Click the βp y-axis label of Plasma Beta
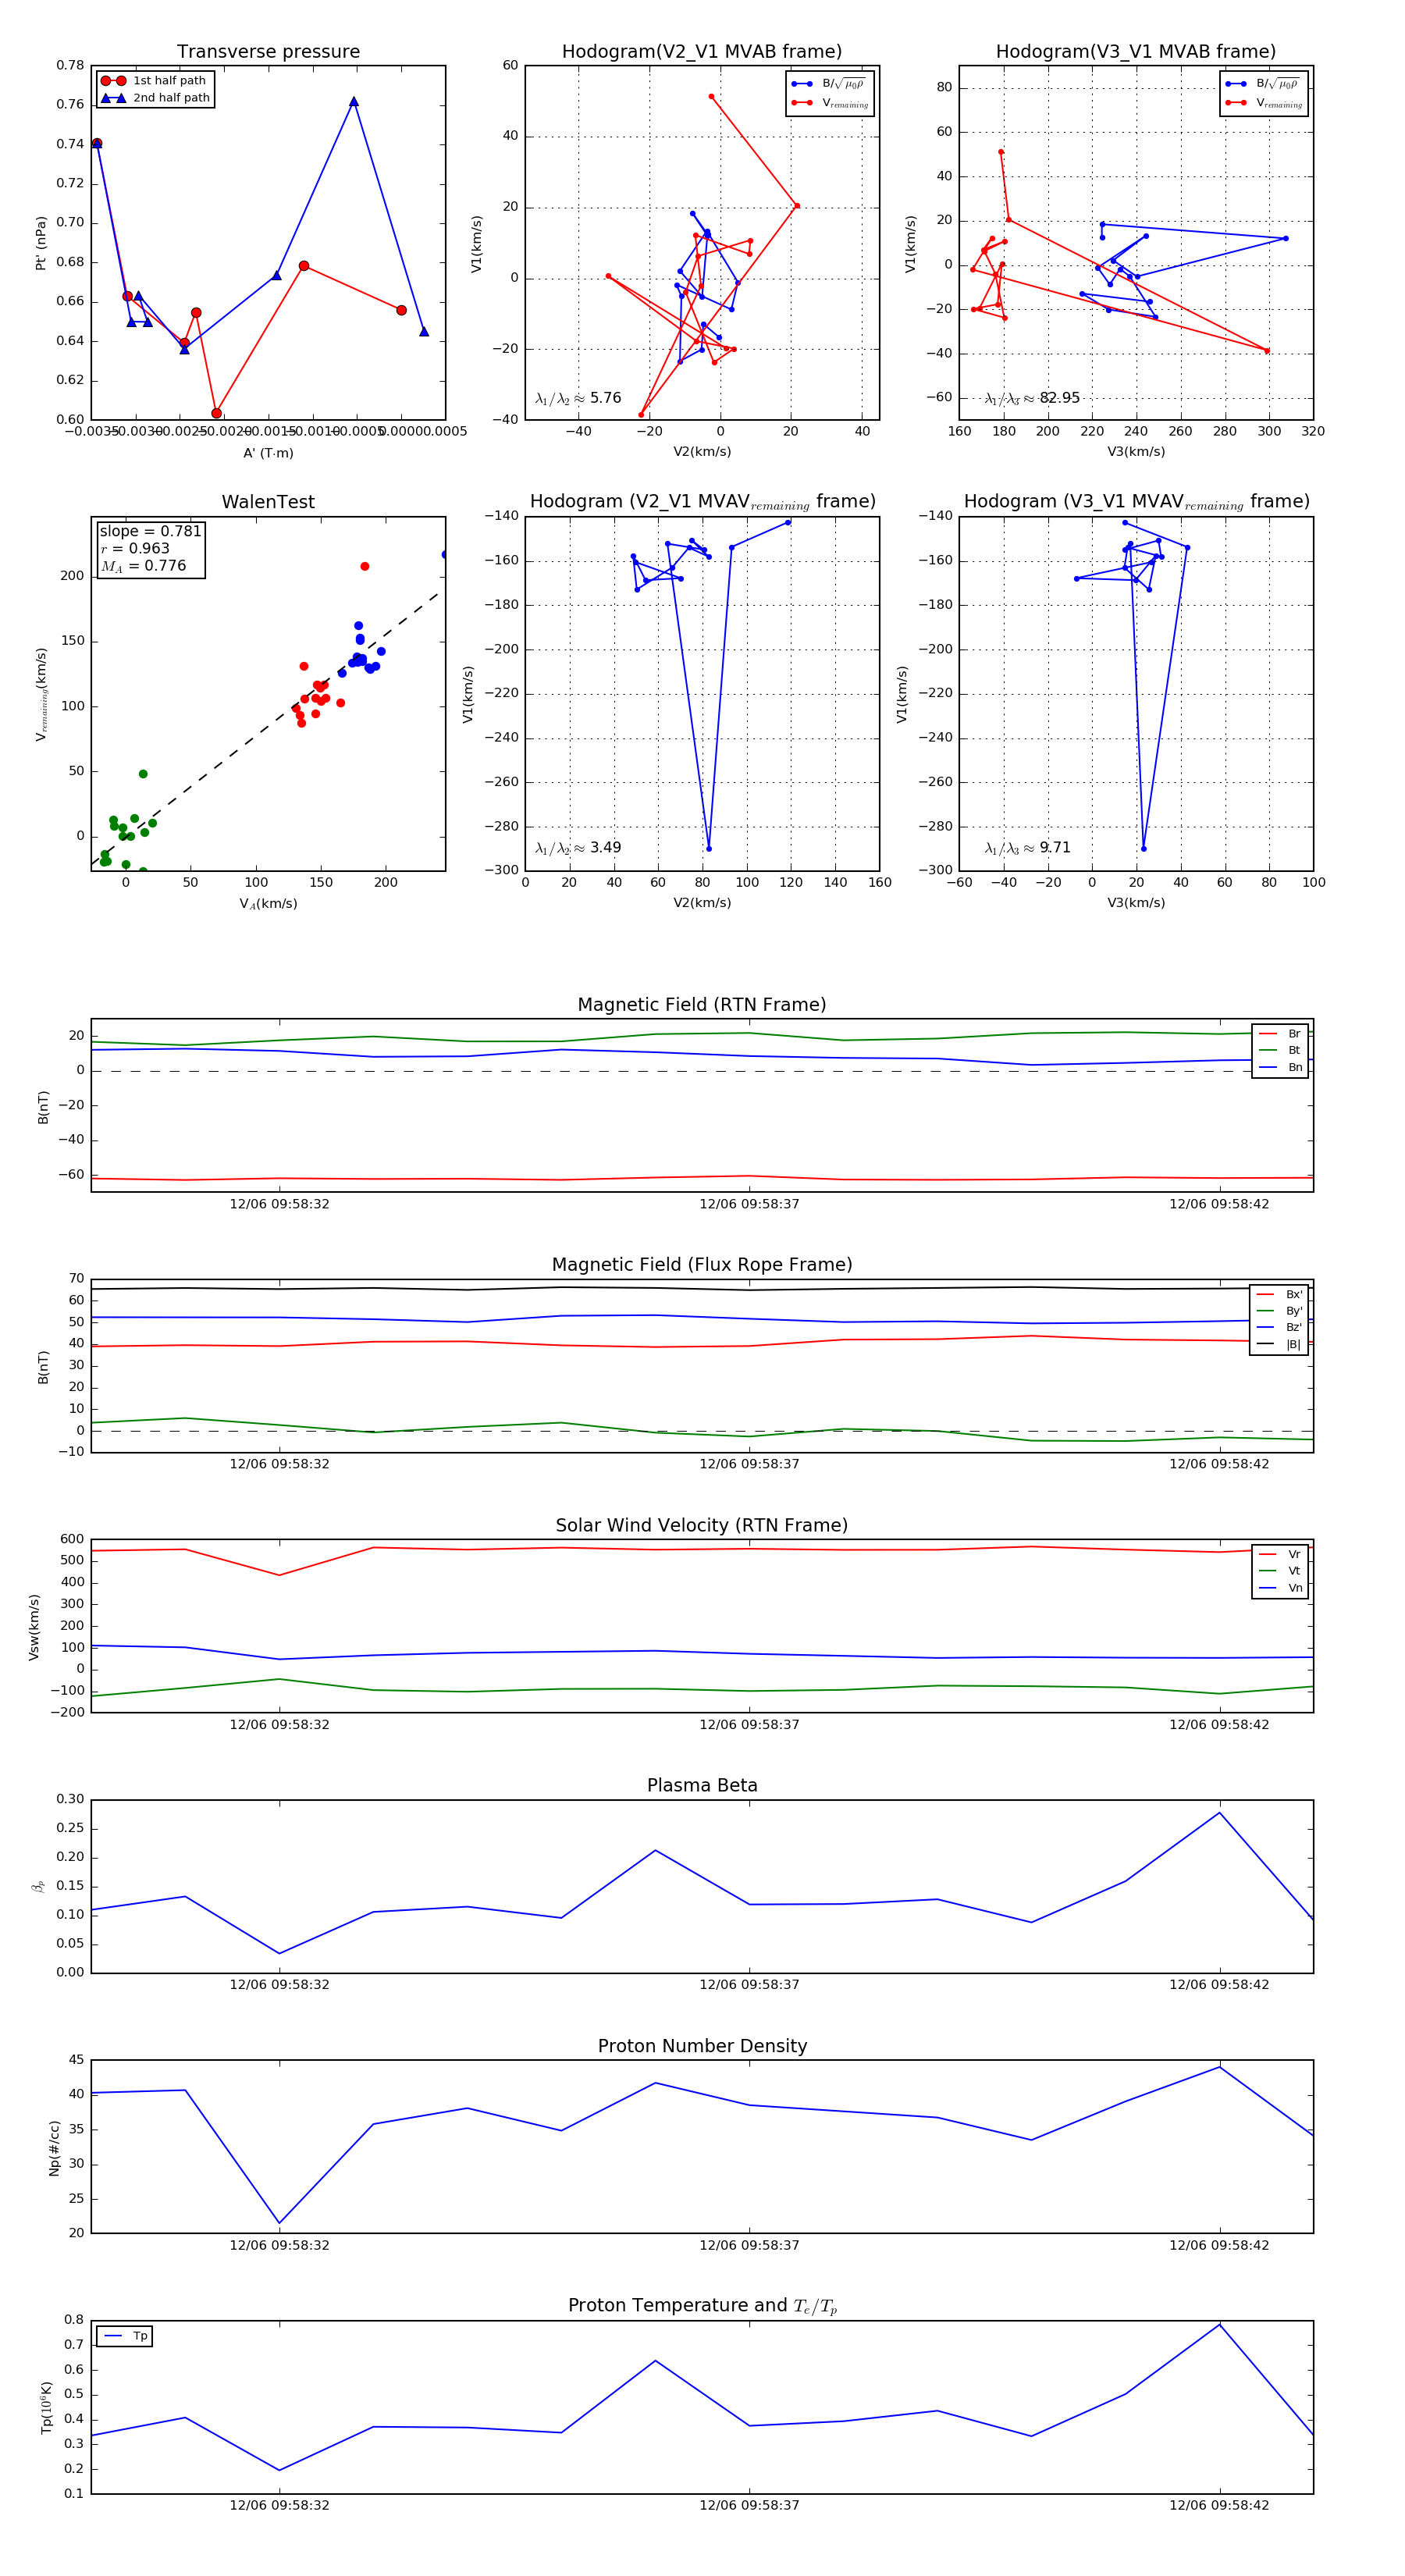Image resolution: width=1405 pixels, height=2576 pixels. point(38,1887)
